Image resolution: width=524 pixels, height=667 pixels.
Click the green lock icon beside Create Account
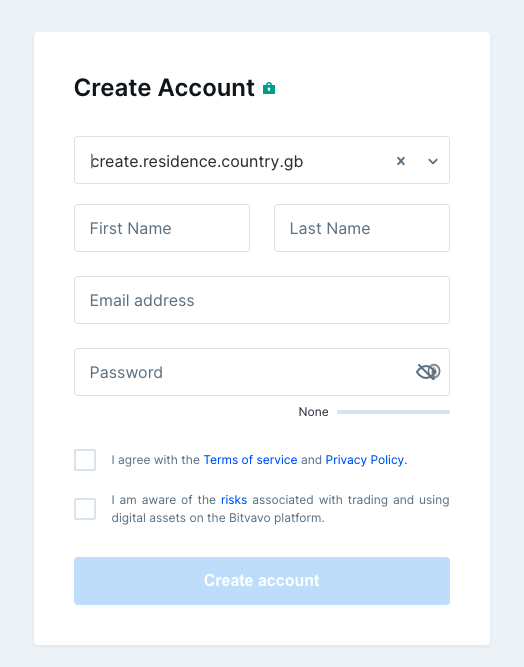269,88
